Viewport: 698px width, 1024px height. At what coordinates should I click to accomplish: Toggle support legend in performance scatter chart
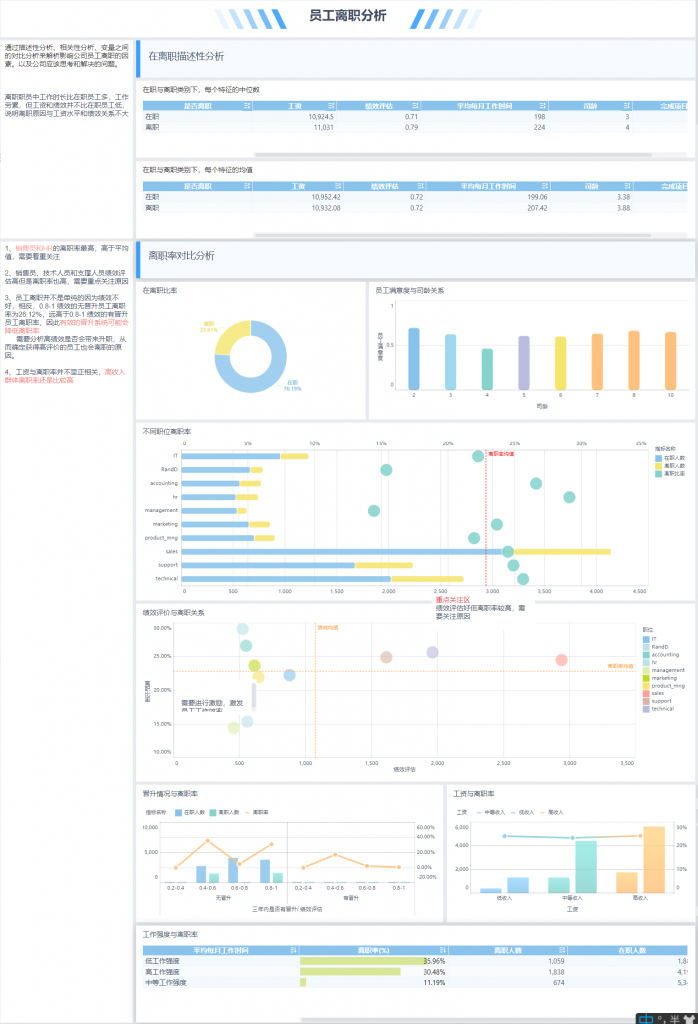657,701
